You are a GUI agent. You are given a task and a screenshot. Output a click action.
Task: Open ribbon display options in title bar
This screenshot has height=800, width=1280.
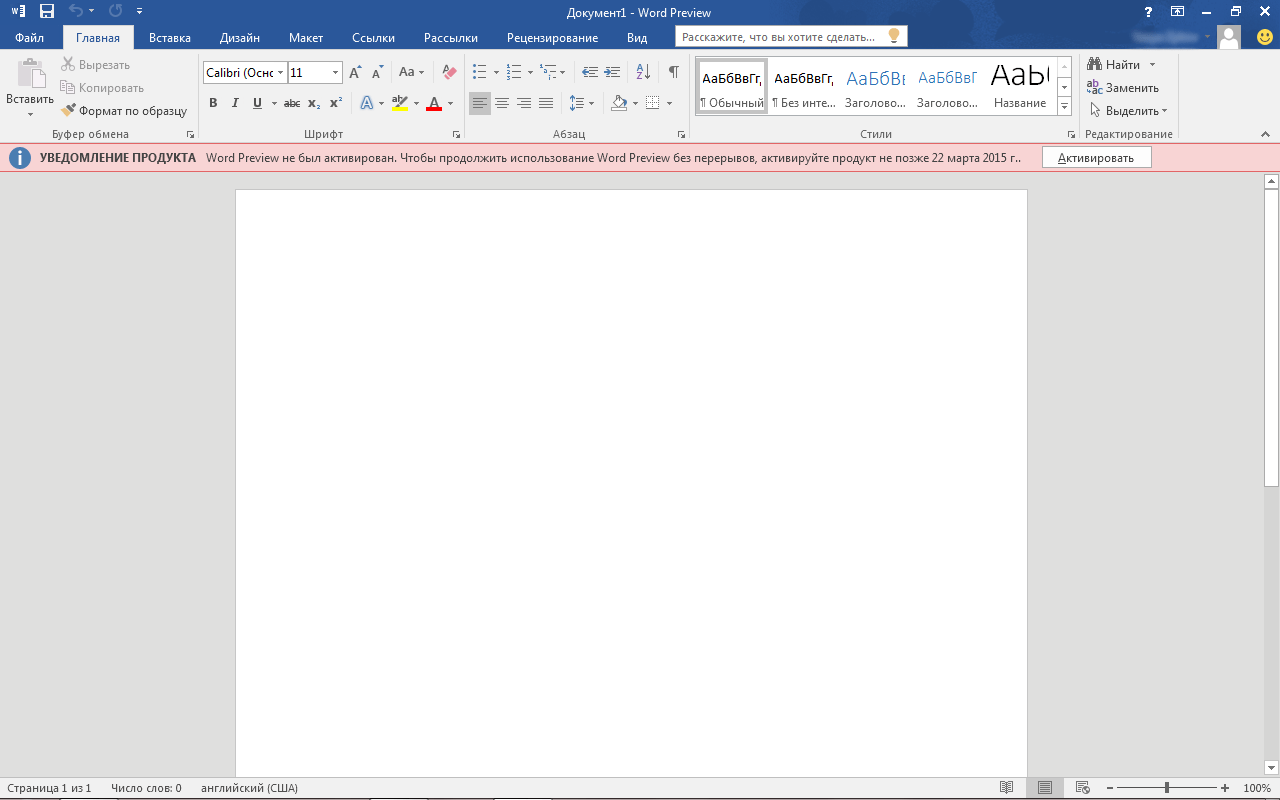(1178, 12)
